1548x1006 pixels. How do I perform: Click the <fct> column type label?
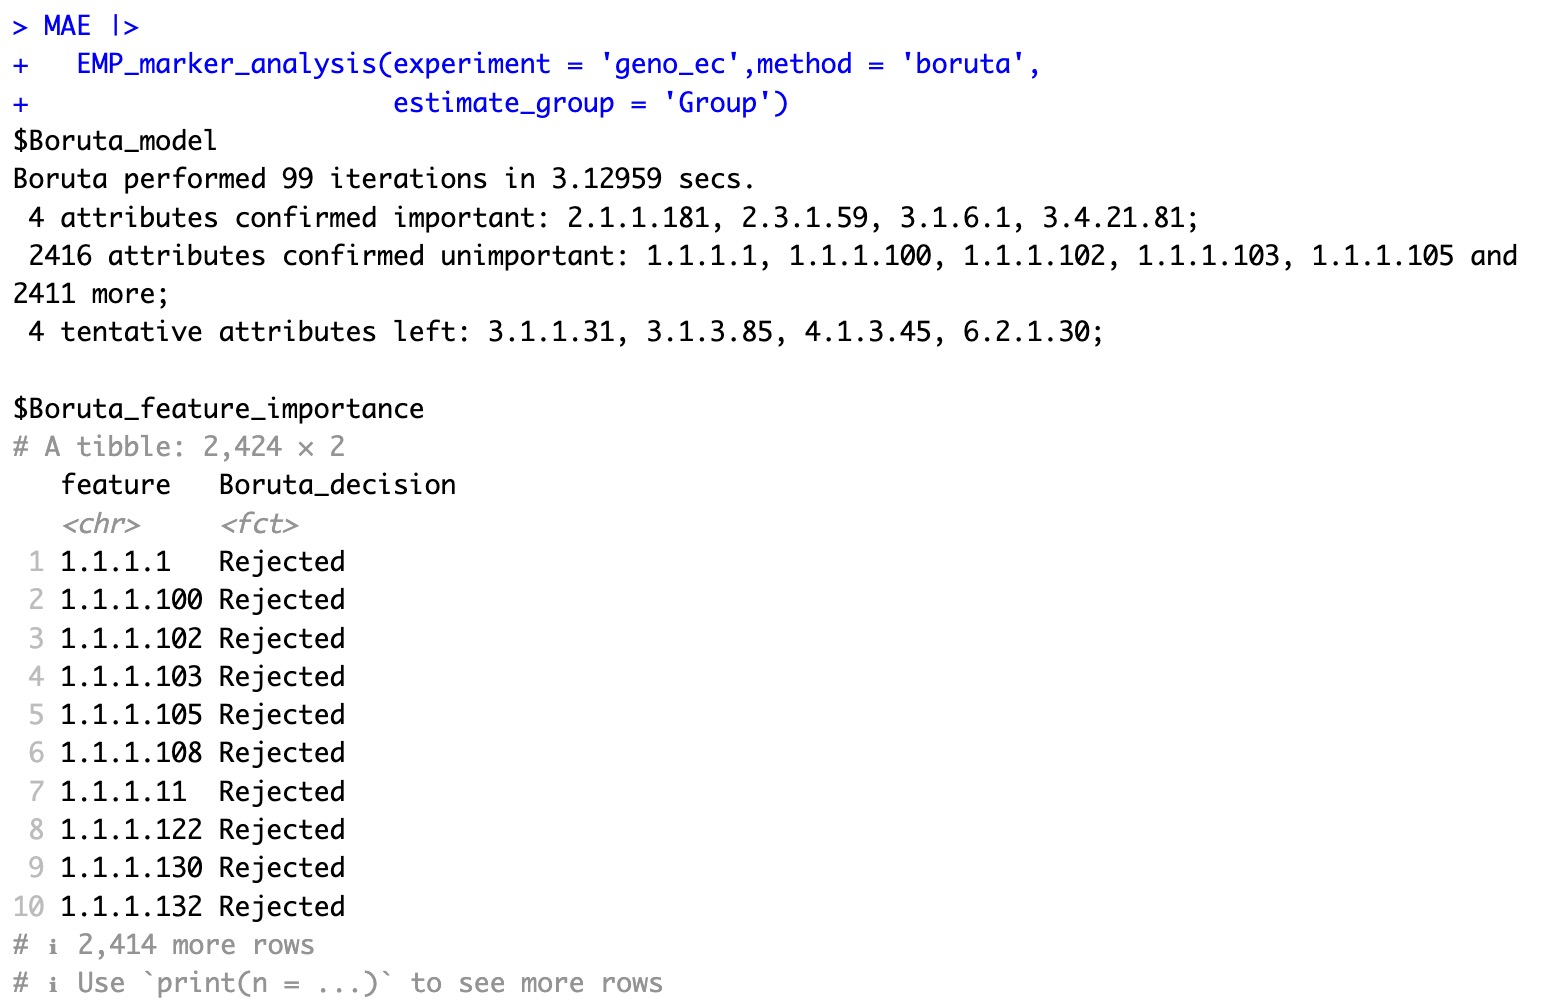pos(258,524)
